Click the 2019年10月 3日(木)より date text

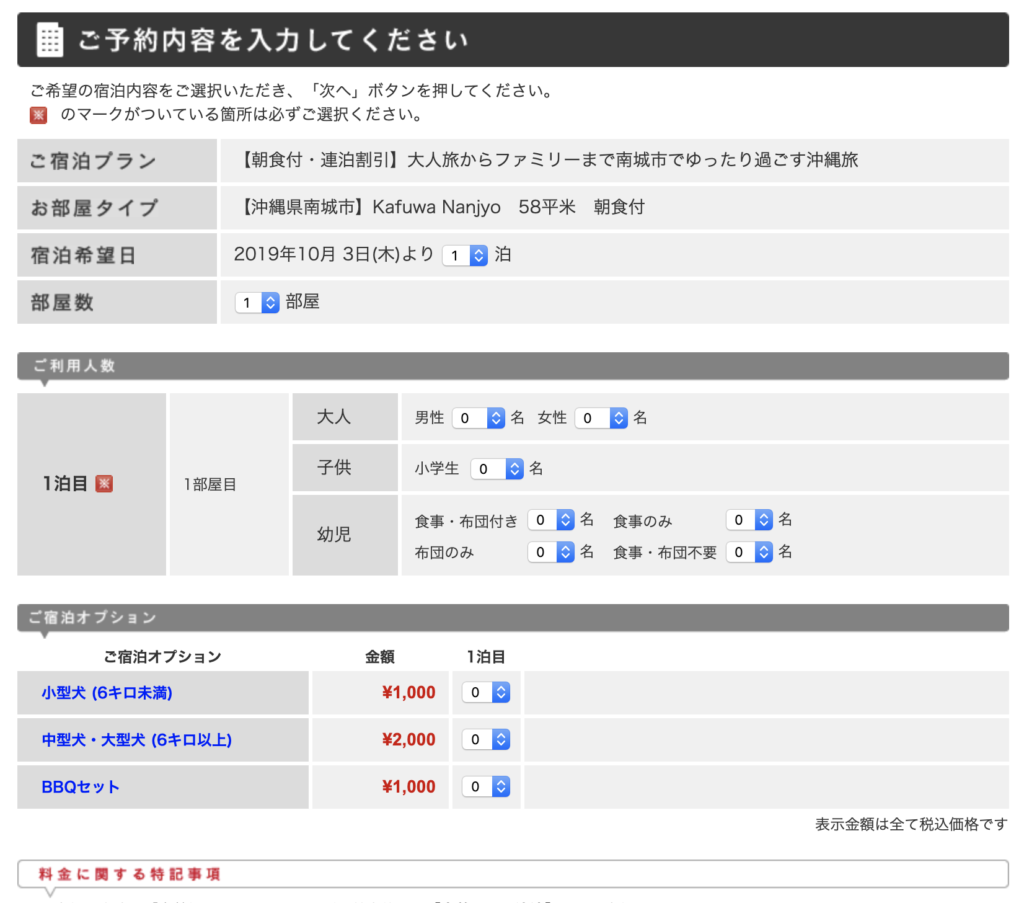tap(334, 255)
